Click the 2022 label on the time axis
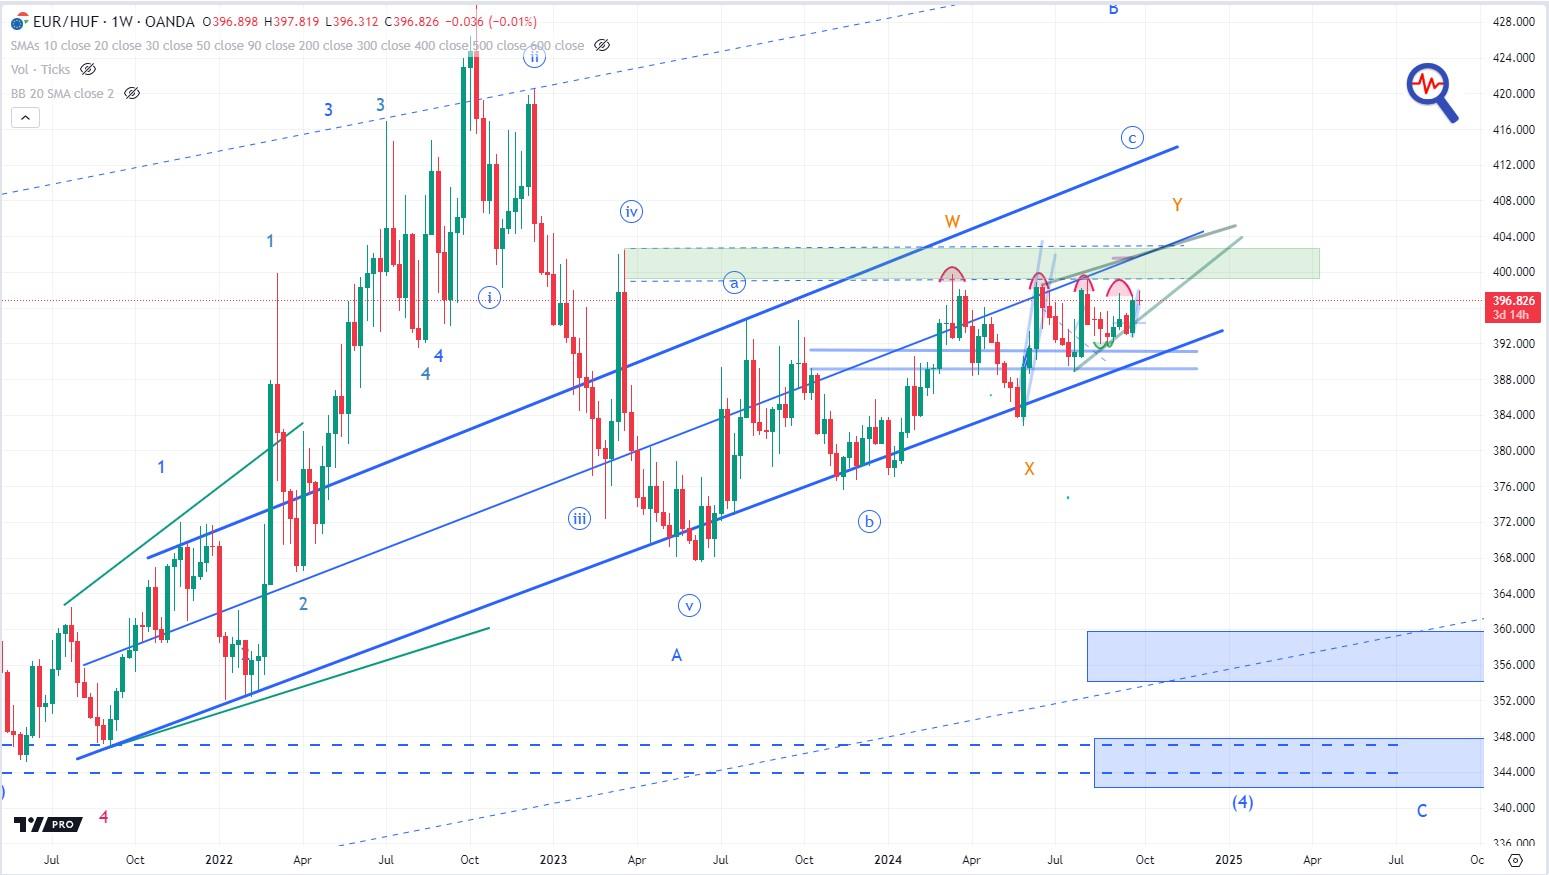The image size is (1549, 875). (218, 859)
